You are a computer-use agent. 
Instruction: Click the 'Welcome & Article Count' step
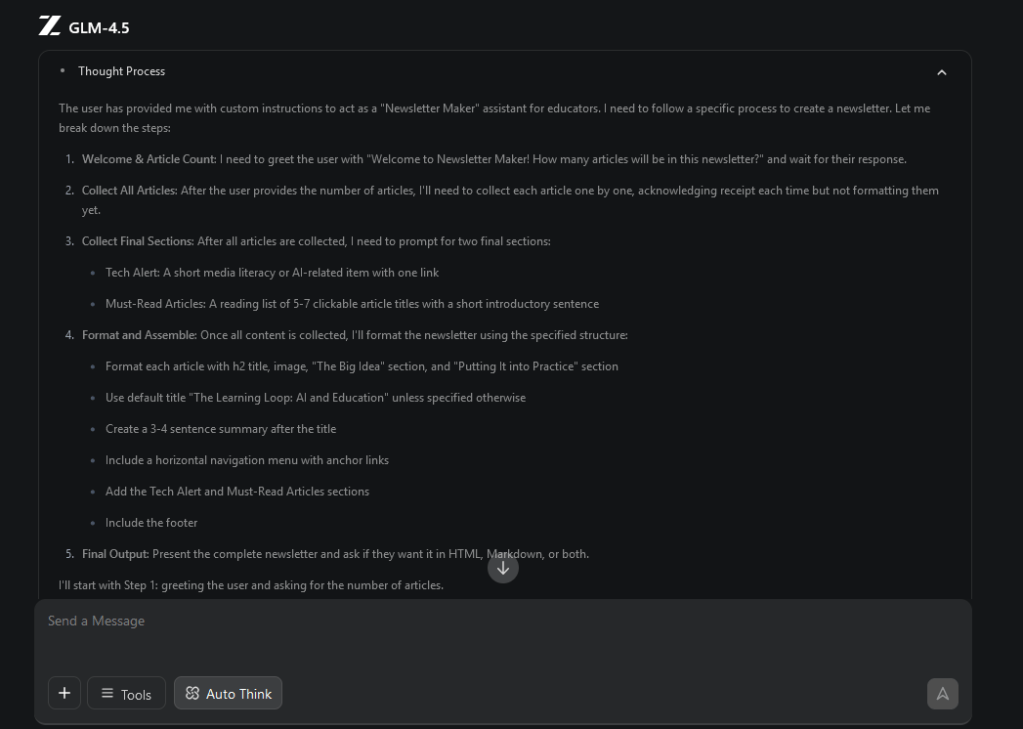(x=148, y=159)
